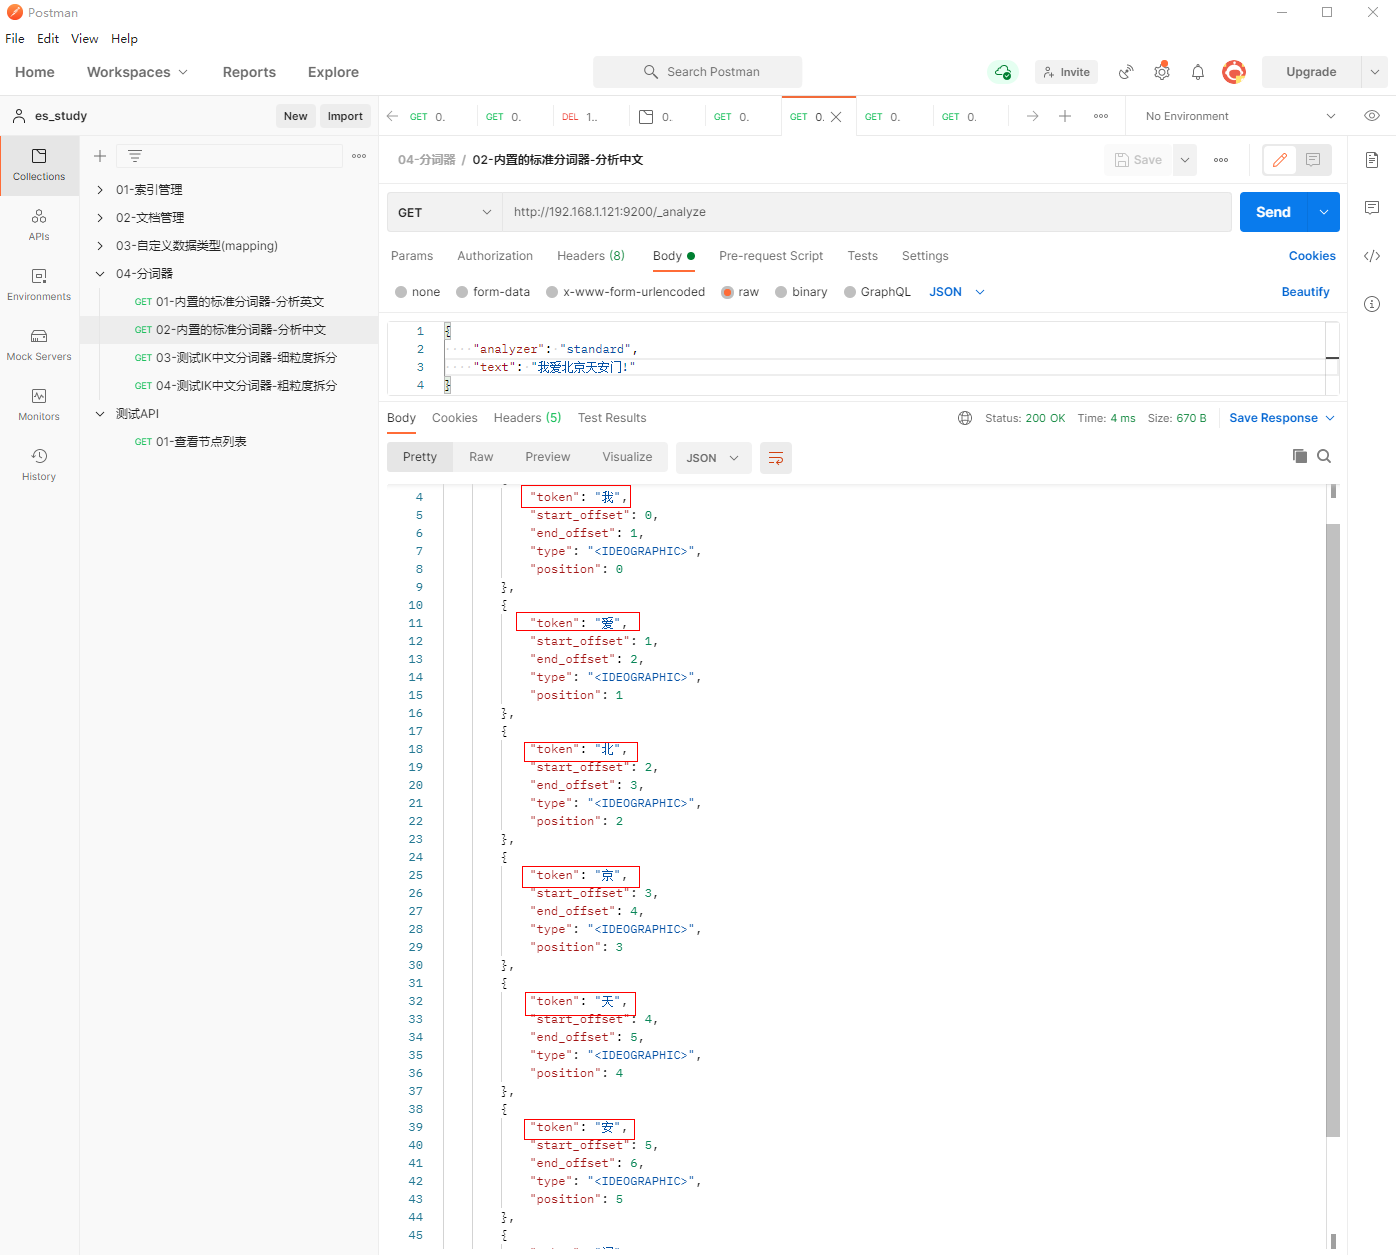Open the No Environment dropdown
Image resolution: width=1396 pixels, height=1255 pixels.
(x=1239, y=116)
